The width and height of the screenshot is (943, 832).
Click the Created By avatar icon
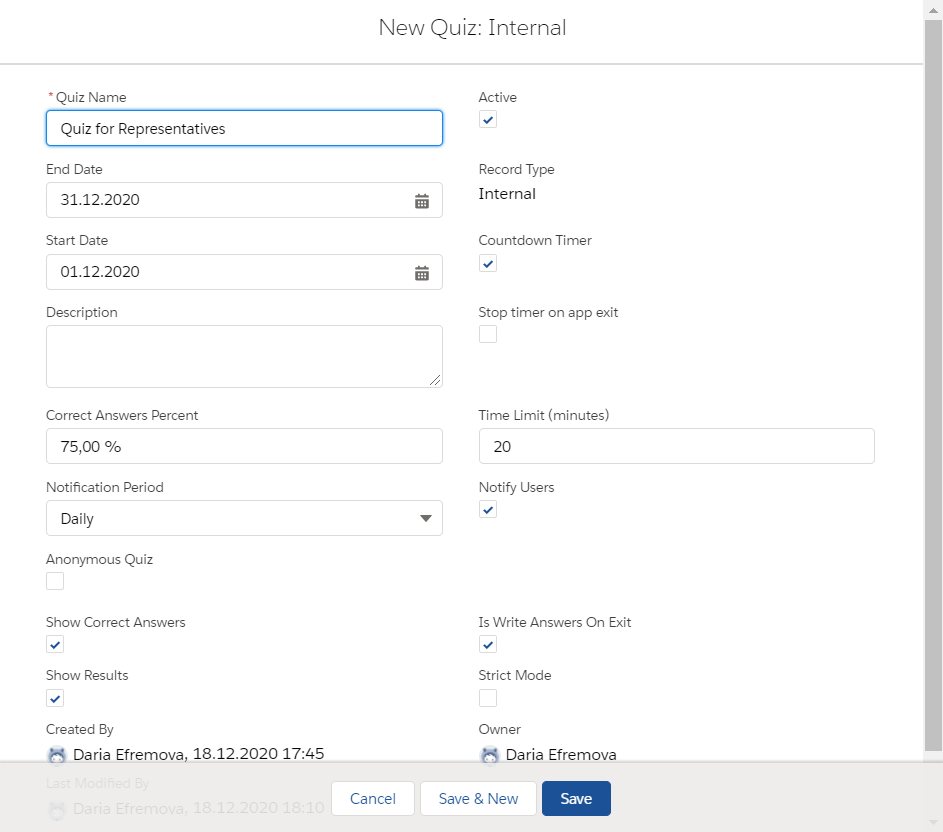pyautogui.click(x=57, y=755)
